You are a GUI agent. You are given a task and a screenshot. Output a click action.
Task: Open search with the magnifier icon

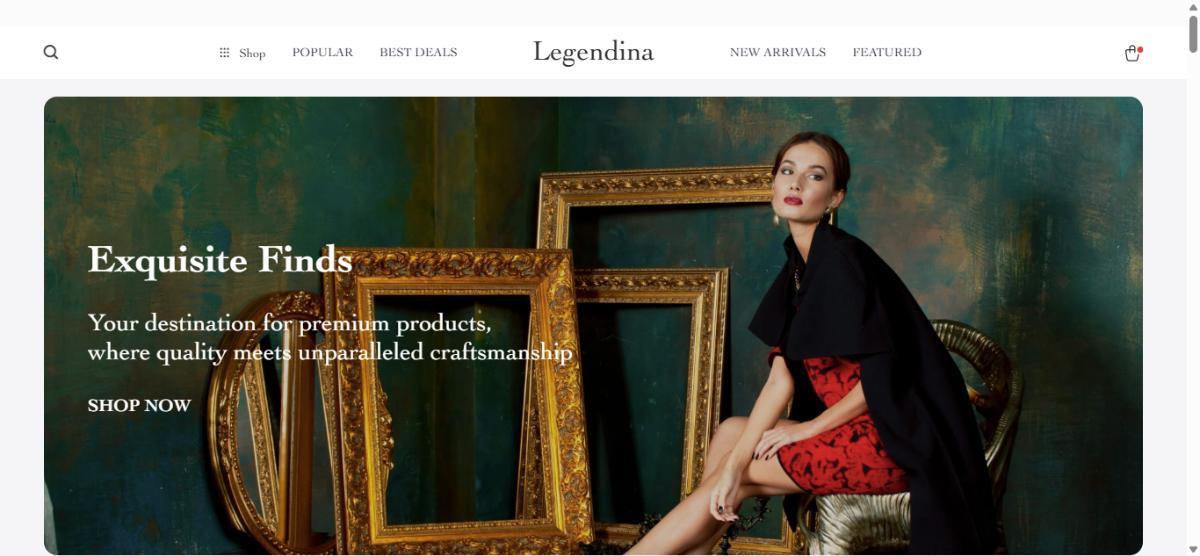[51, 52]
